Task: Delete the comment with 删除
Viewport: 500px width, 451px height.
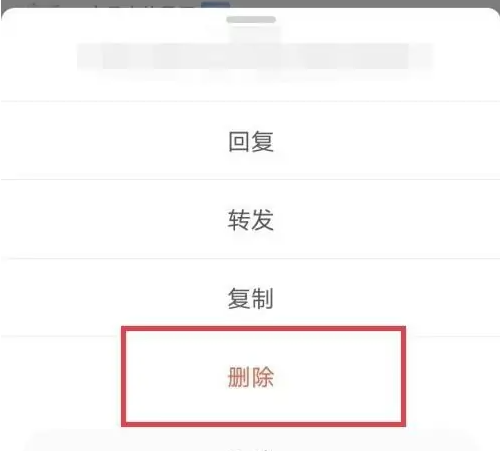Action: (250, 377)
